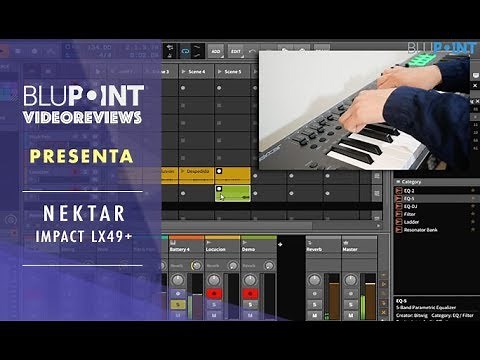
Task: Arm recording on Battery 4 track
Action: (x=178, y=294)
